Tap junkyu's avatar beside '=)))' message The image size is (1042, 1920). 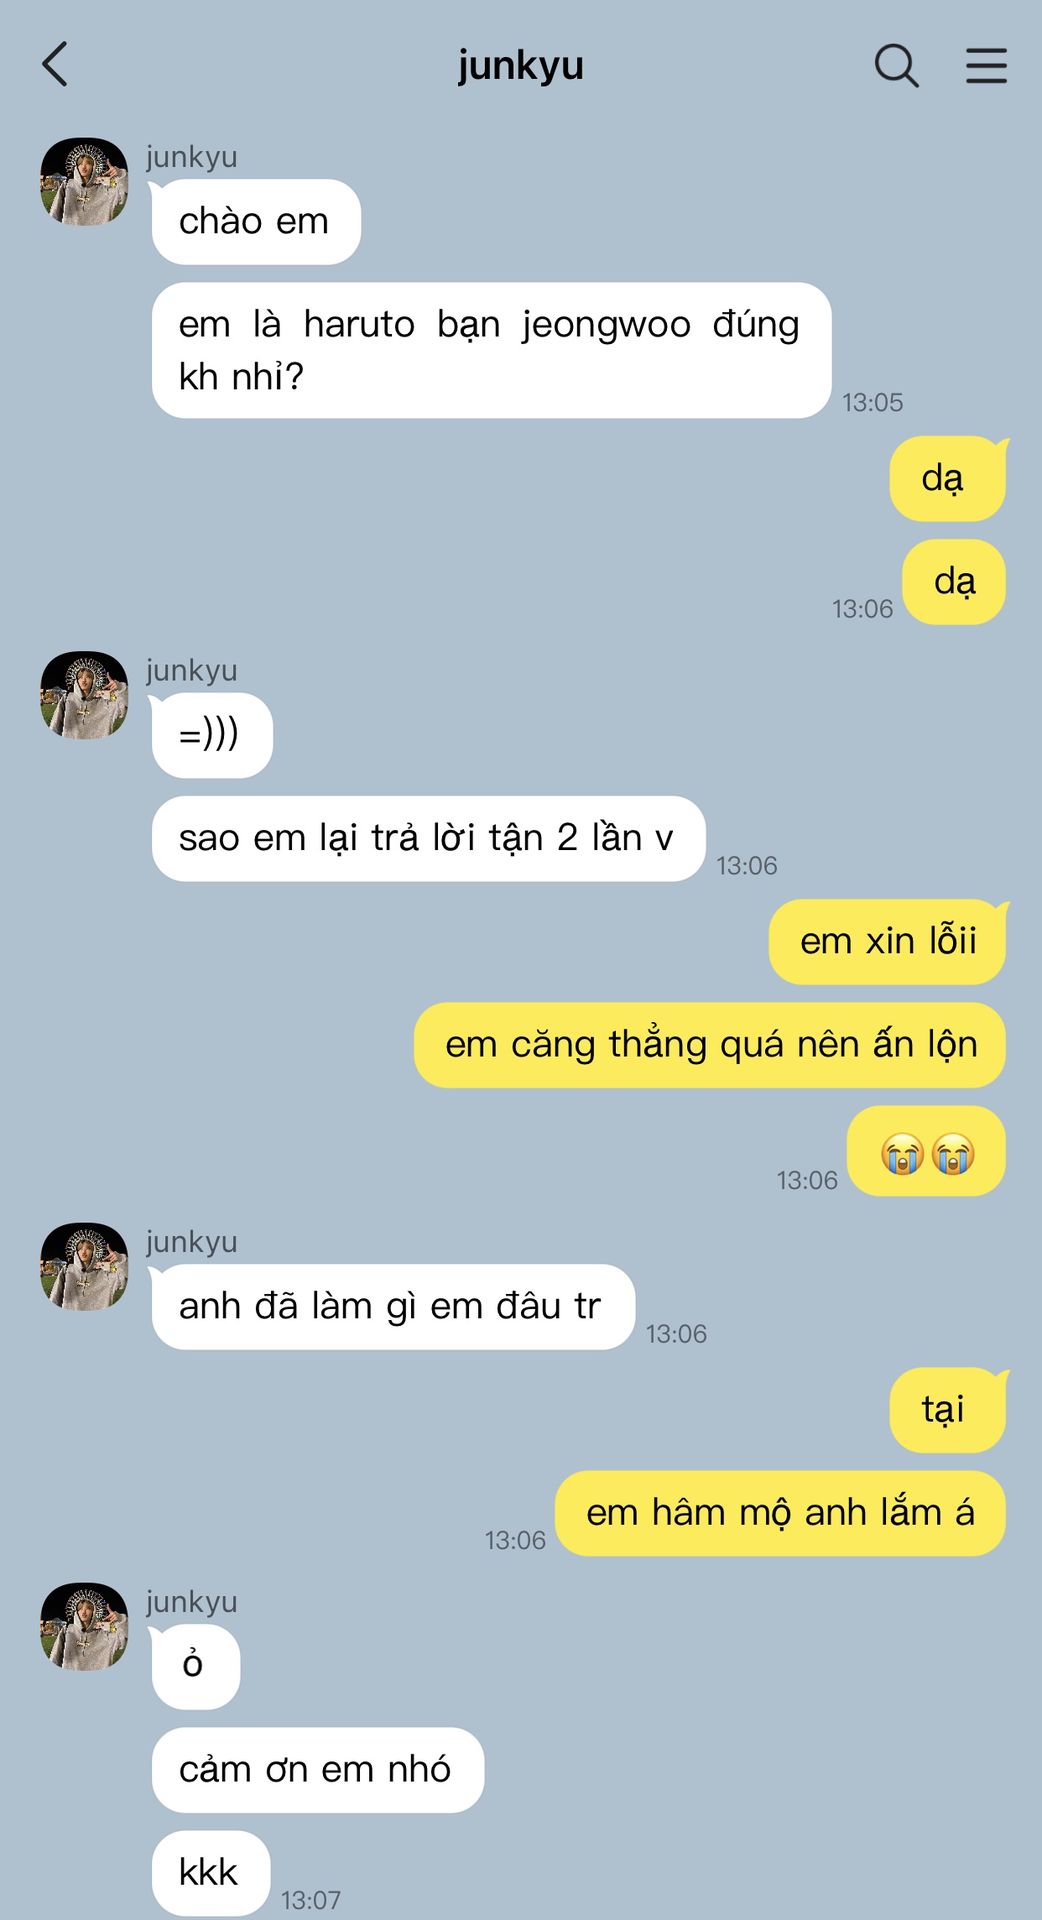pos(84,695)
